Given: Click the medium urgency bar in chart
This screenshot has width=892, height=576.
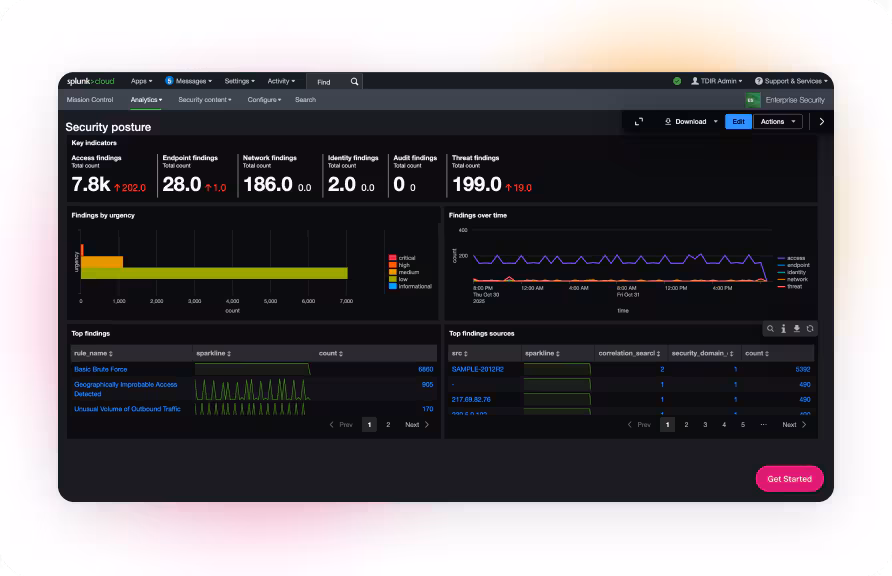Looking at the screenshot, I should click(102, 262).
